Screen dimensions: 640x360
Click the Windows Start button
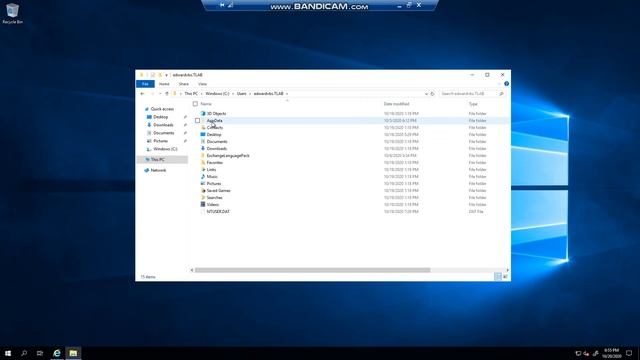pos(8,353)
